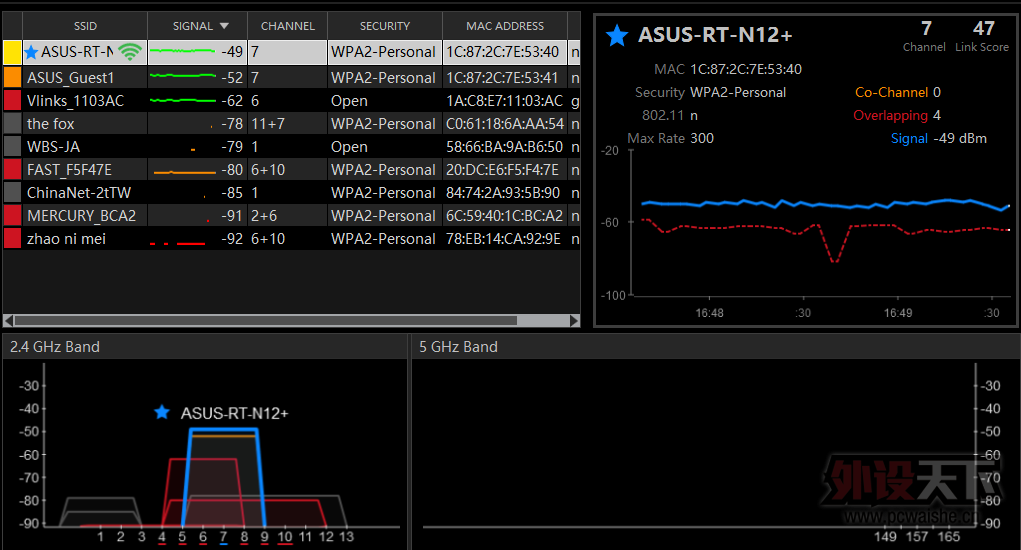The image size is (1021, 550).
Task: Click the yellow color swatch for ASUS-RT-N
Action: [x=12, y=52]
